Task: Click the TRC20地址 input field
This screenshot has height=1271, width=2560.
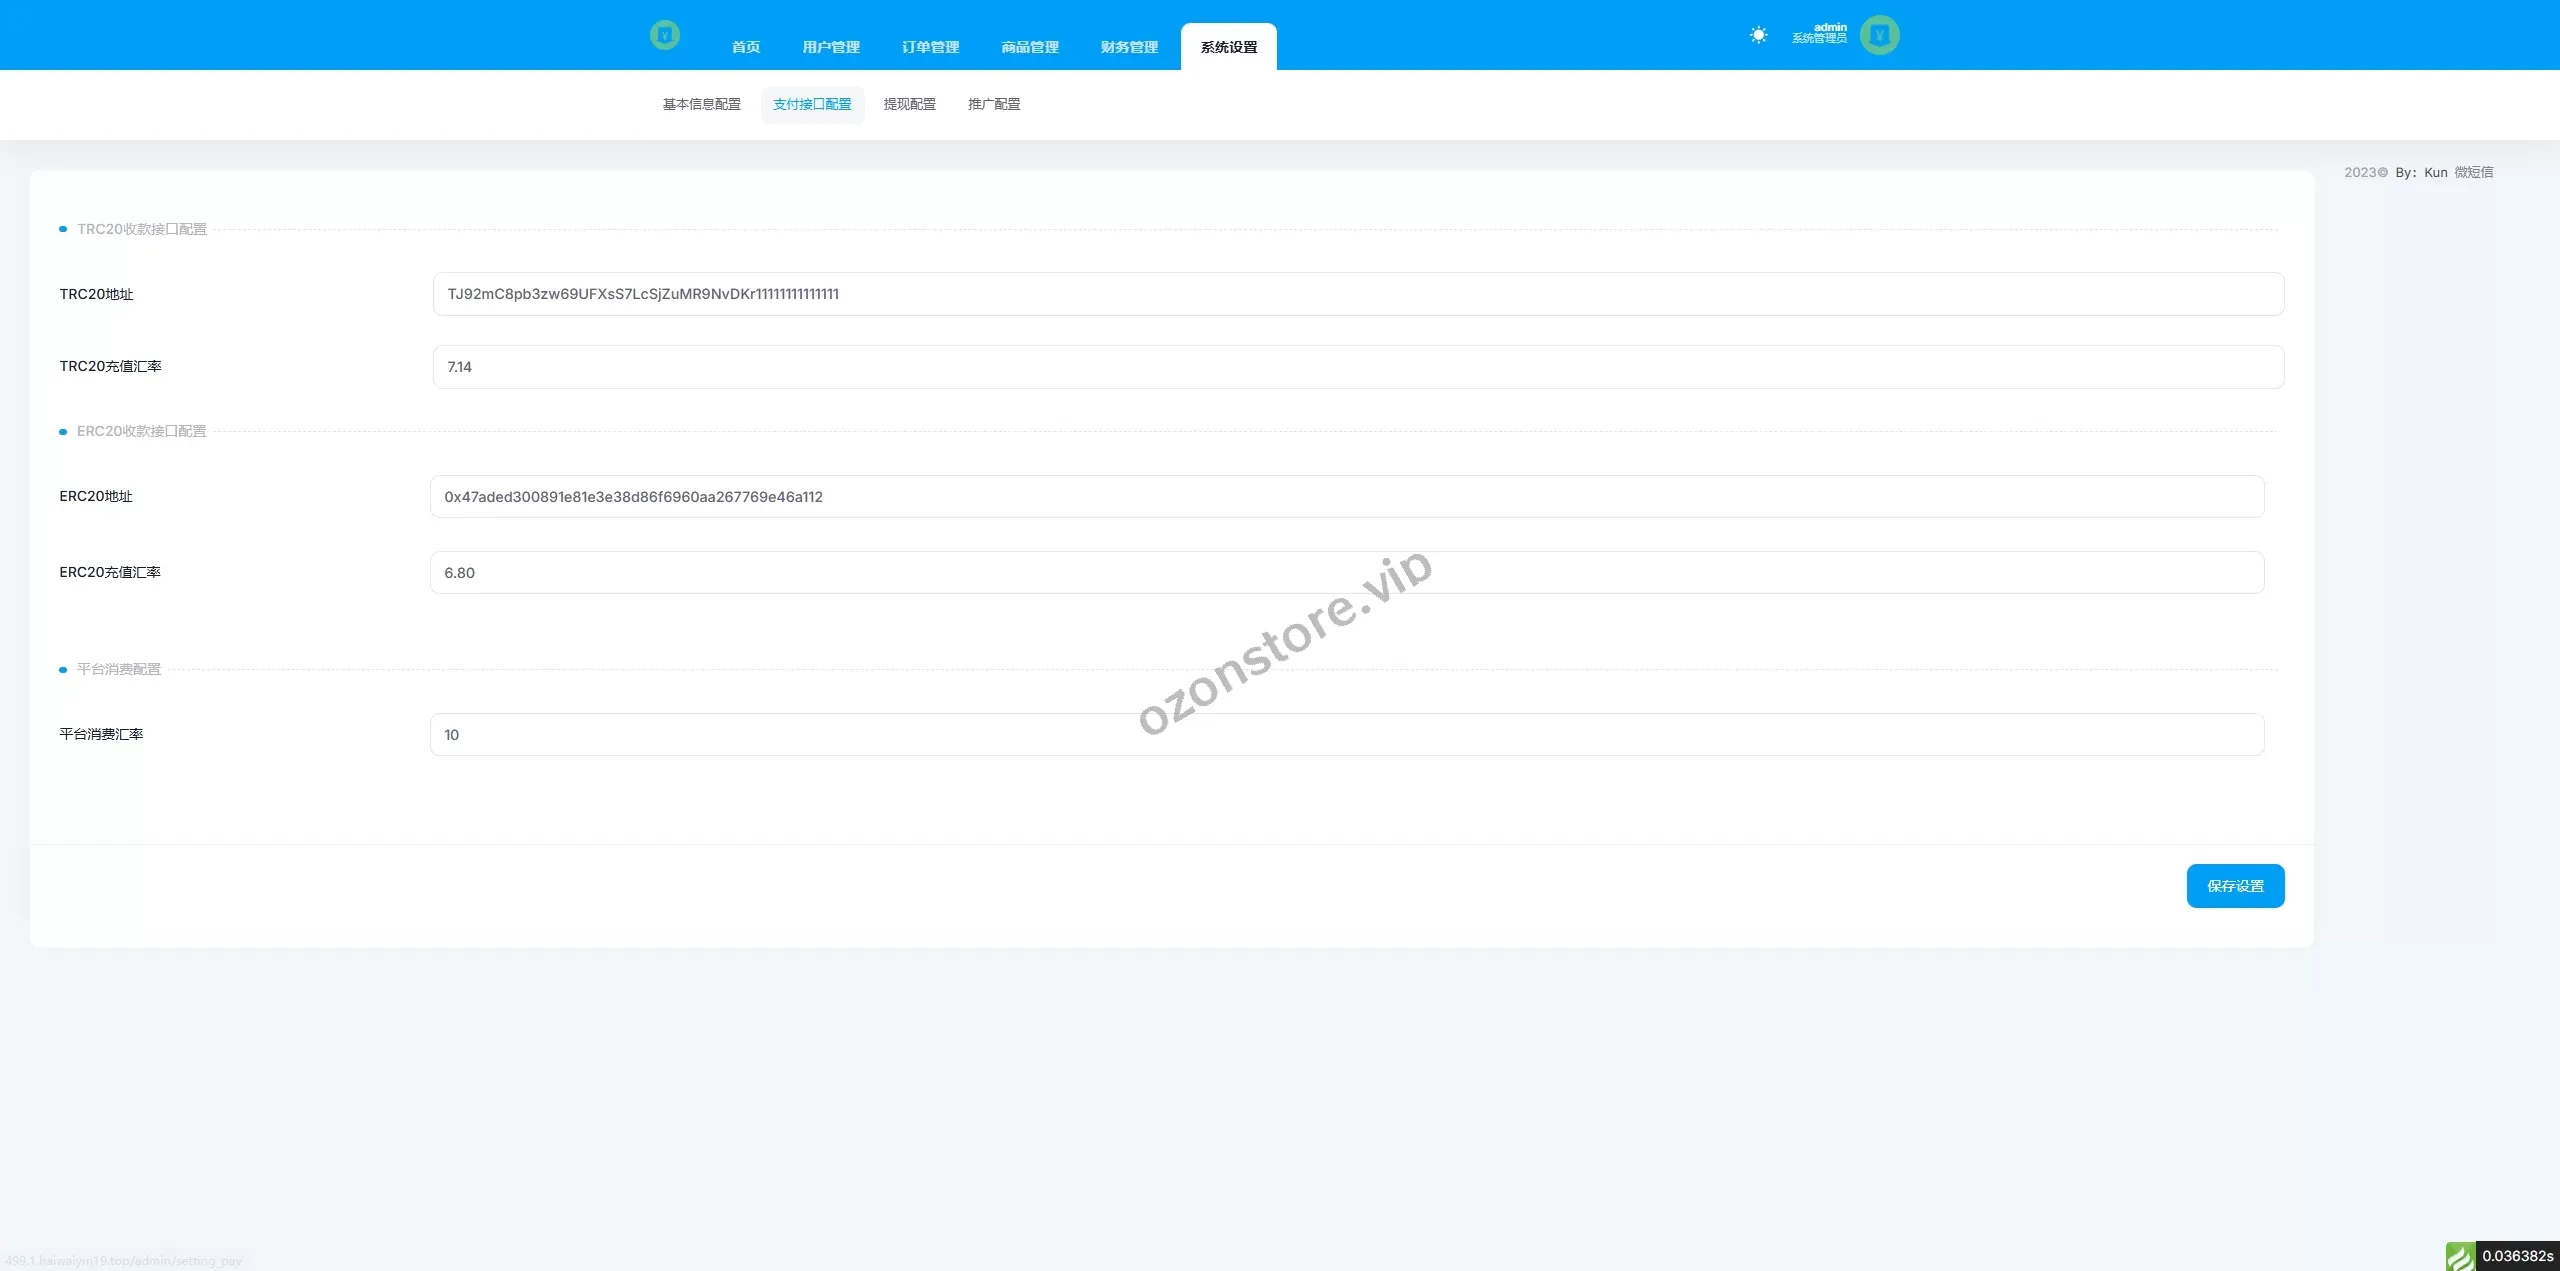Action: (1357, 294)
